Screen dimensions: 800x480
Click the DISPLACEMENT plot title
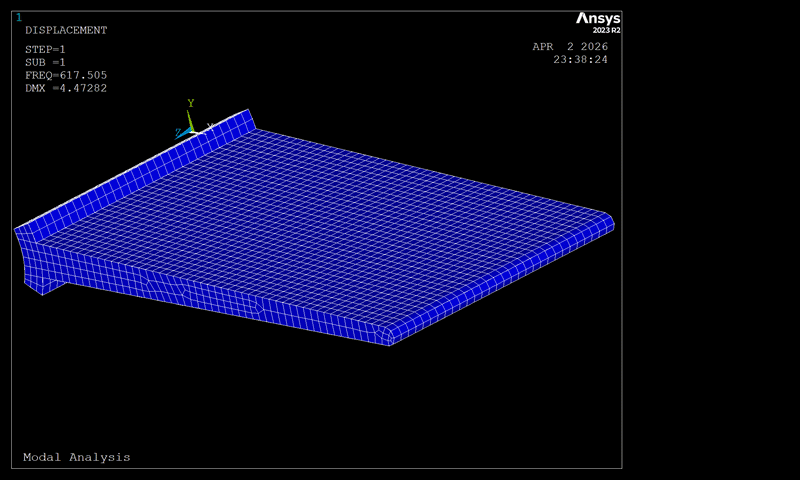[x=65, y=30]
